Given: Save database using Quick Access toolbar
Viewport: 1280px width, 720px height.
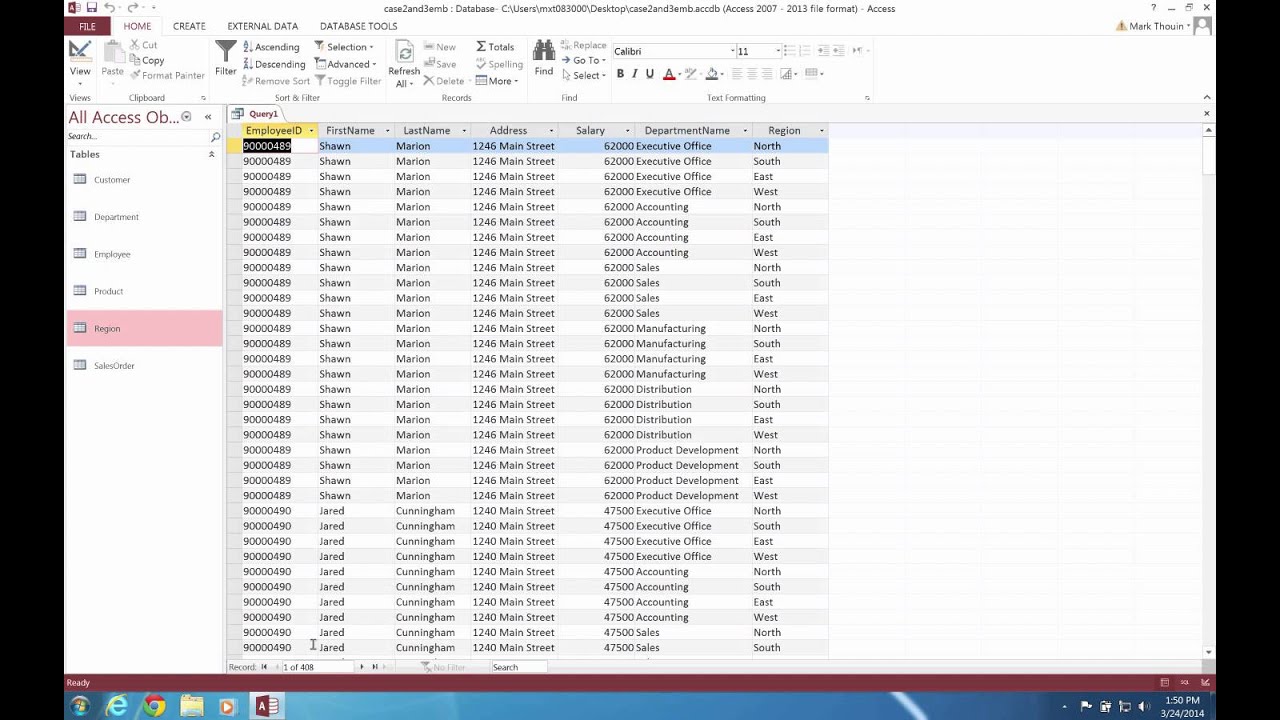Looking at the screenshot, I should [x=93, y=8].
